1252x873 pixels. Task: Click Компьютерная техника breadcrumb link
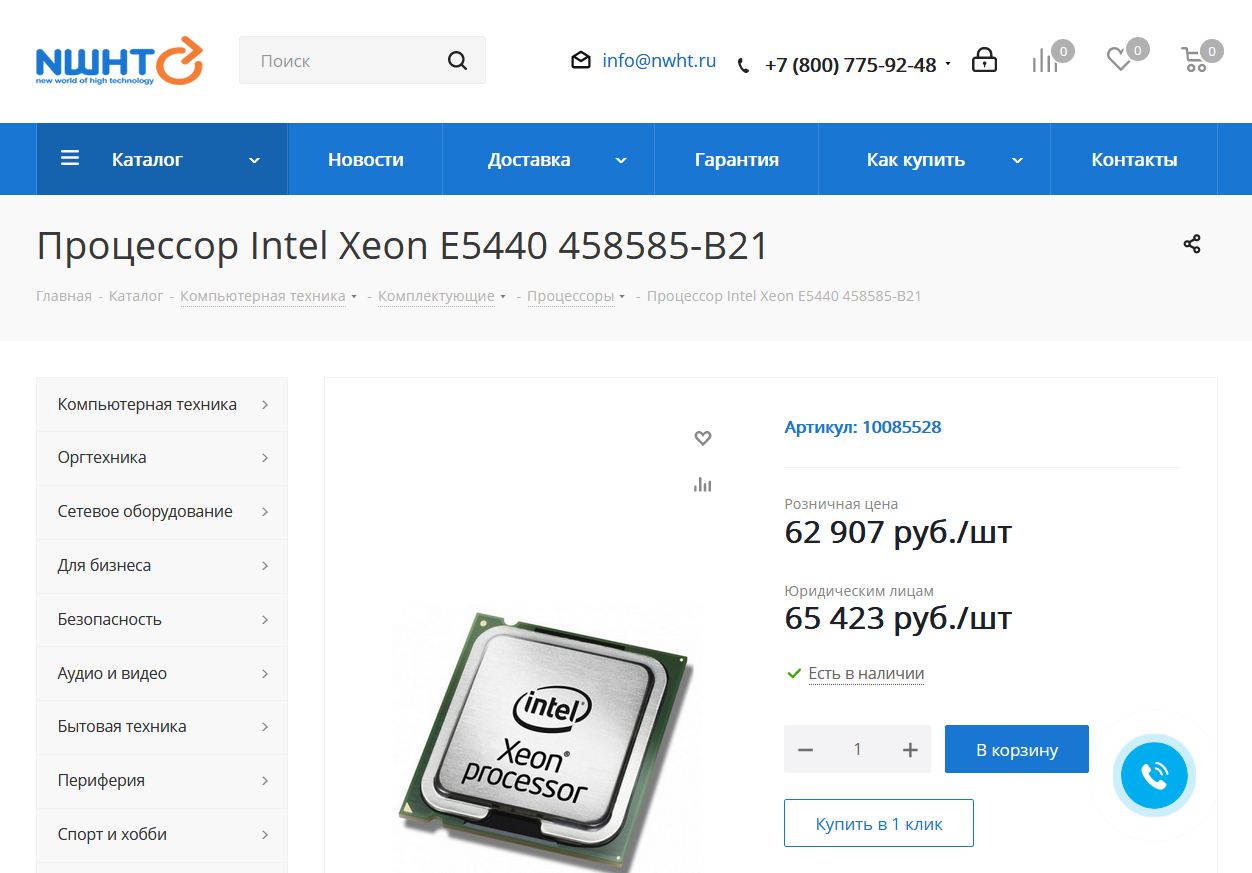coord(263,296)
